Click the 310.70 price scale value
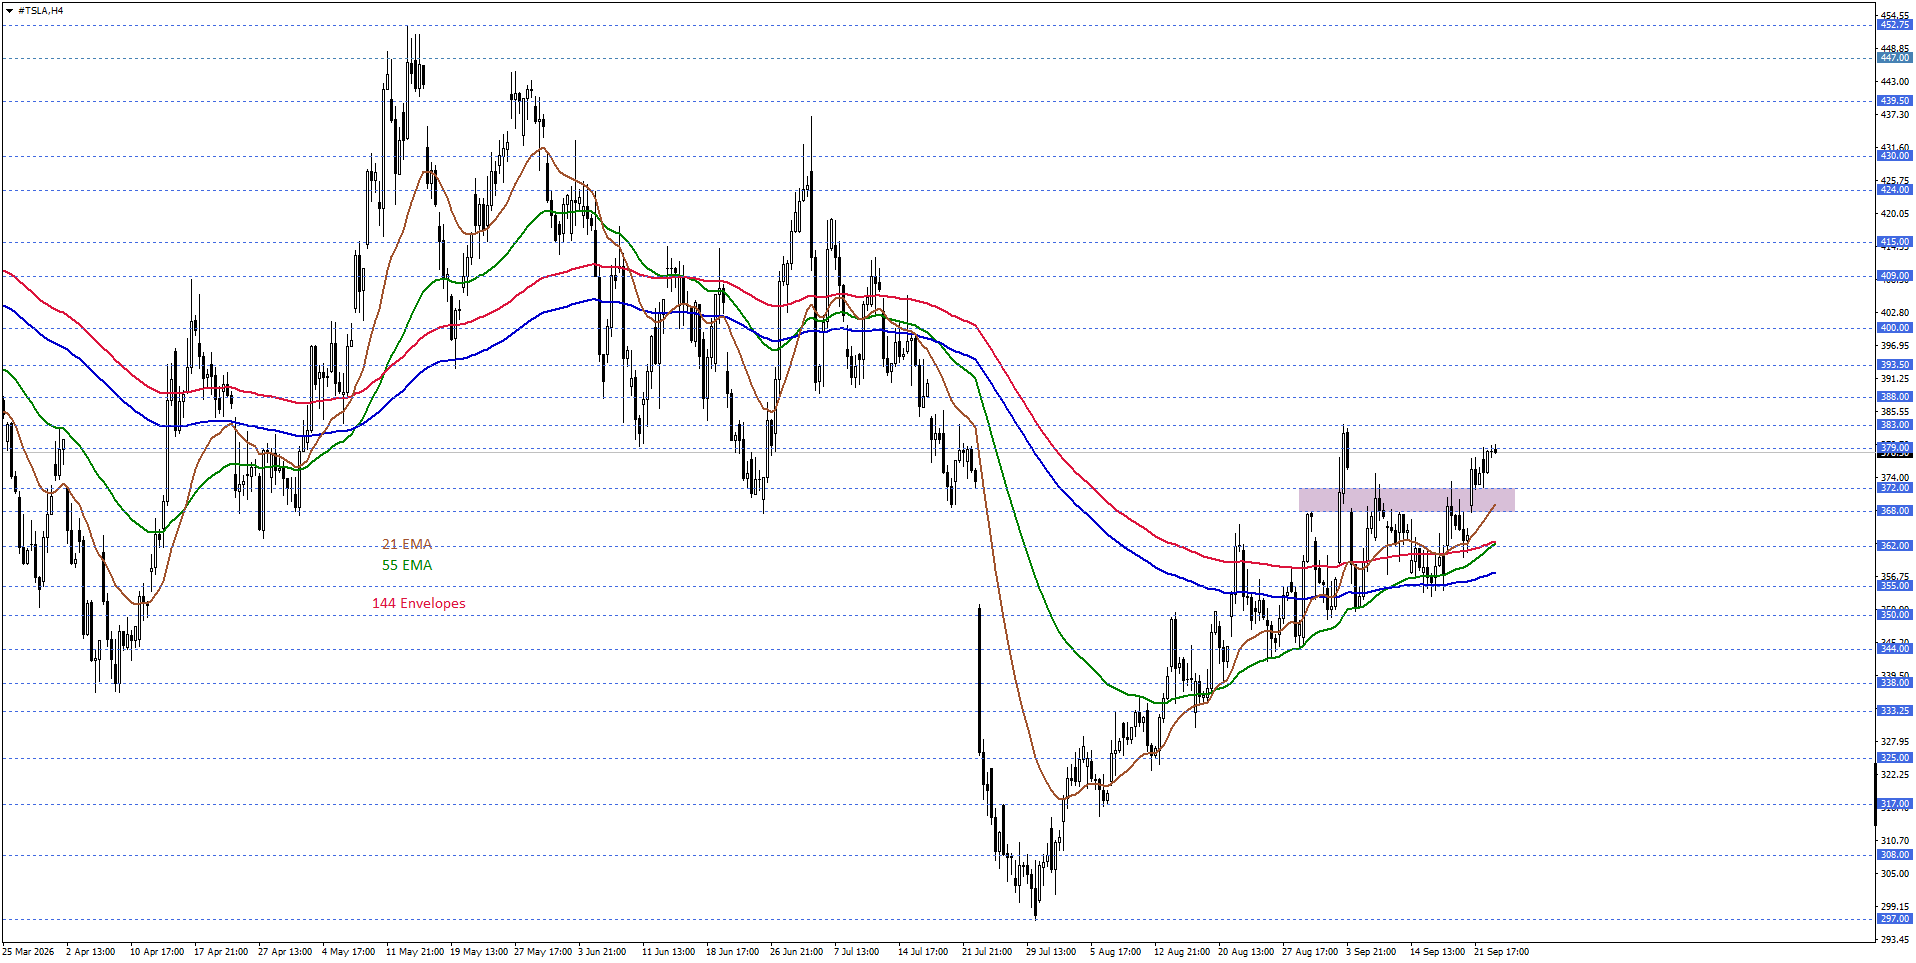The image size is (1916, 963). click(1895, 840)
